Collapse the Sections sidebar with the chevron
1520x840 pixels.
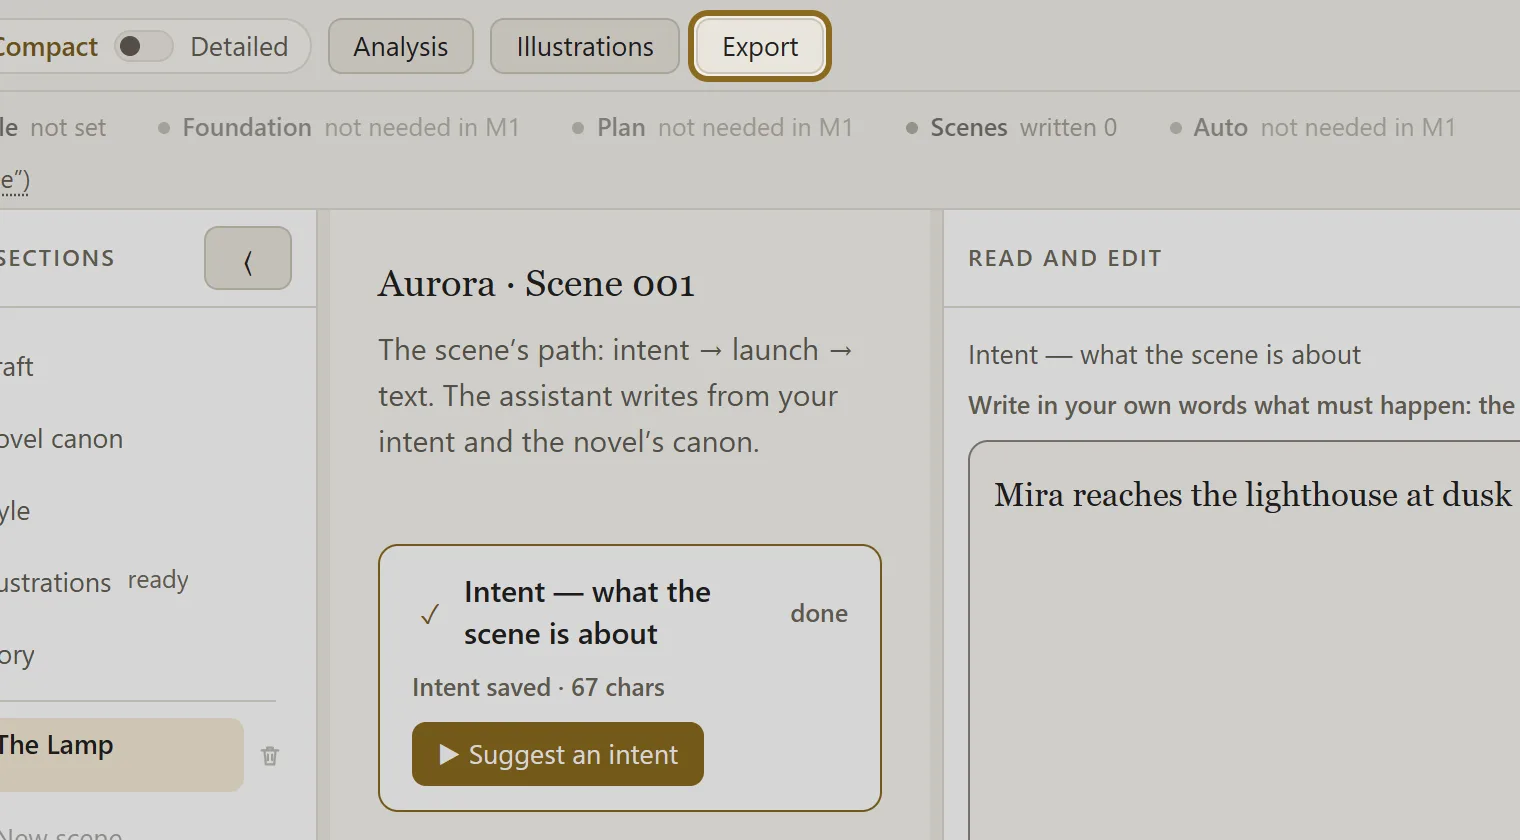[x=248, y=258]
